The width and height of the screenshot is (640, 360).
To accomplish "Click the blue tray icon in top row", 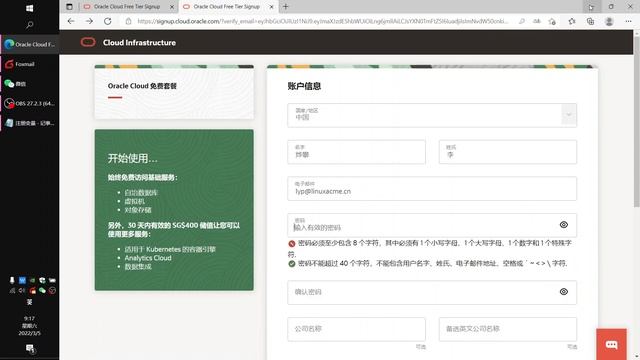I will tap(22, 280).
